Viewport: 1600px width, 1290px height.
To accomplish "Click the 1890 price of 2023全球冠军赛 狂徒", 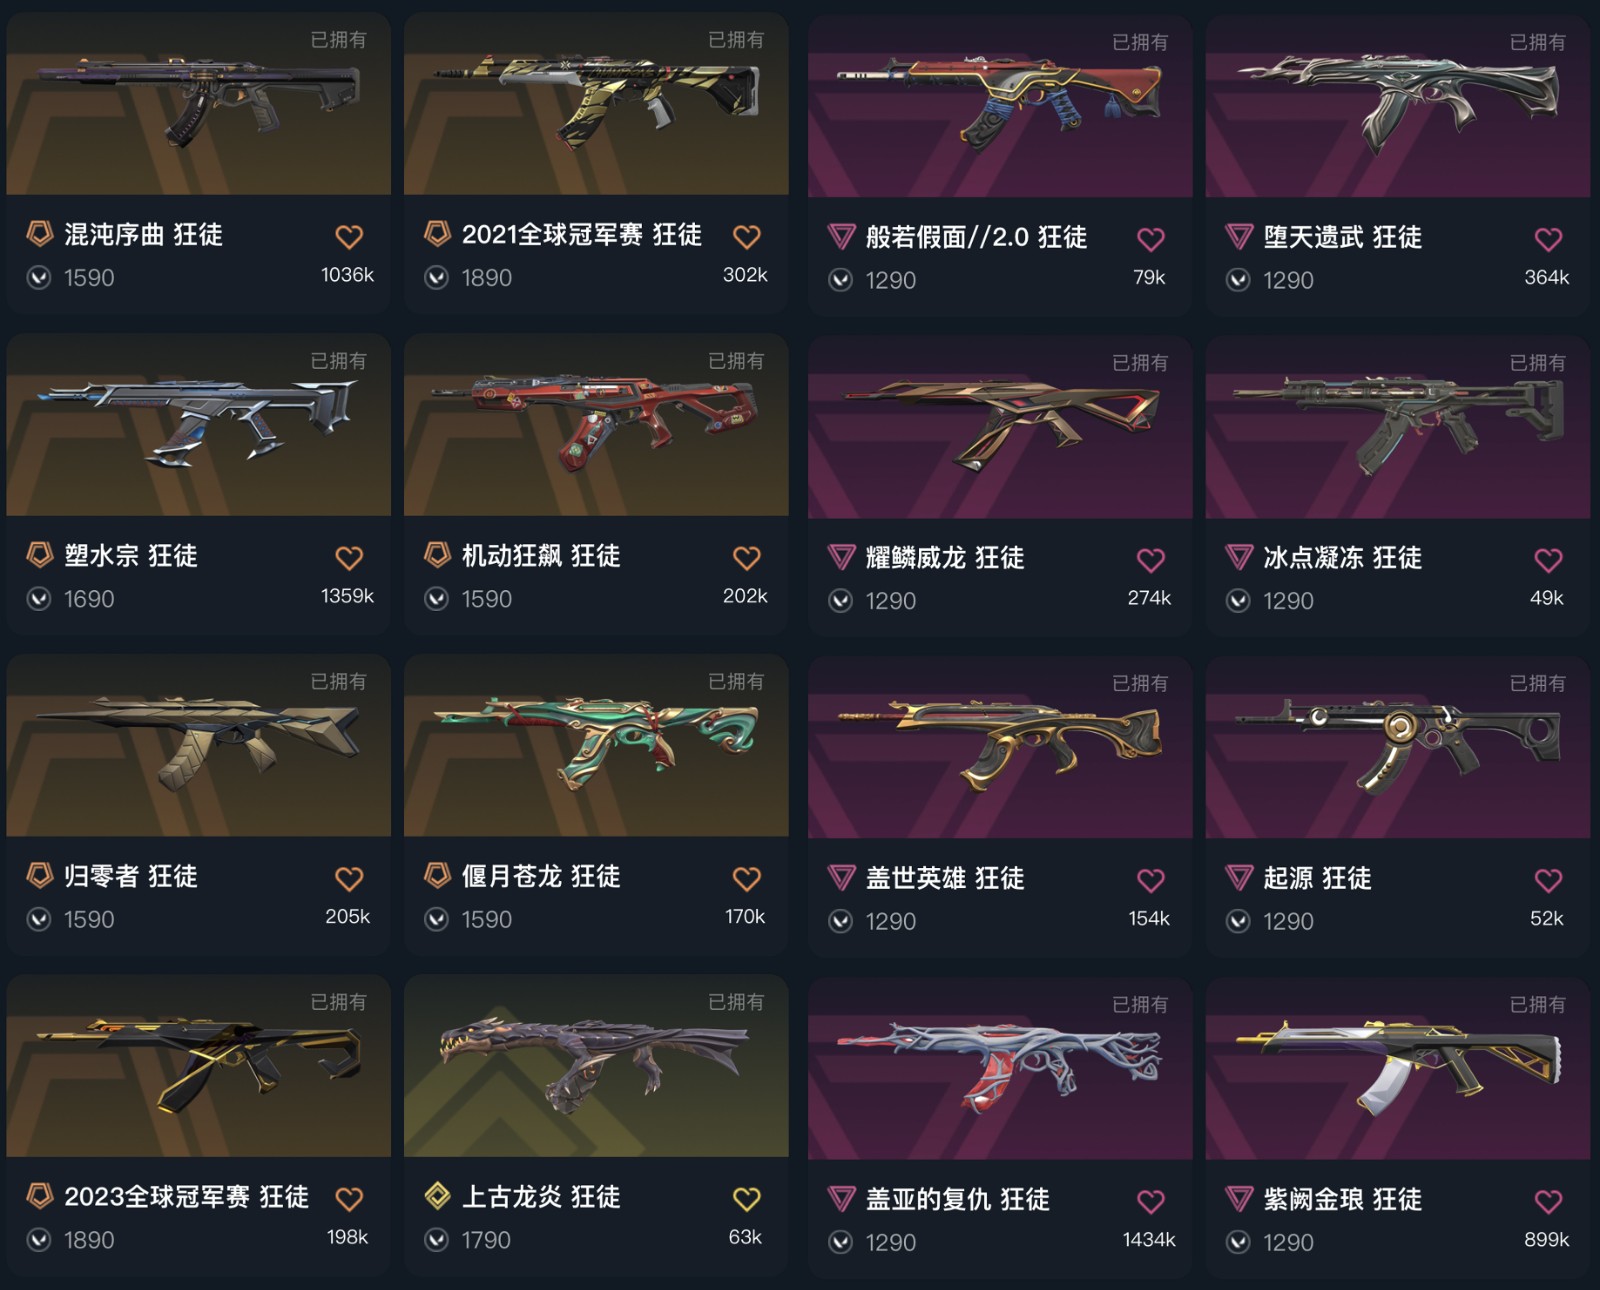I will (x=89, y=1240).
